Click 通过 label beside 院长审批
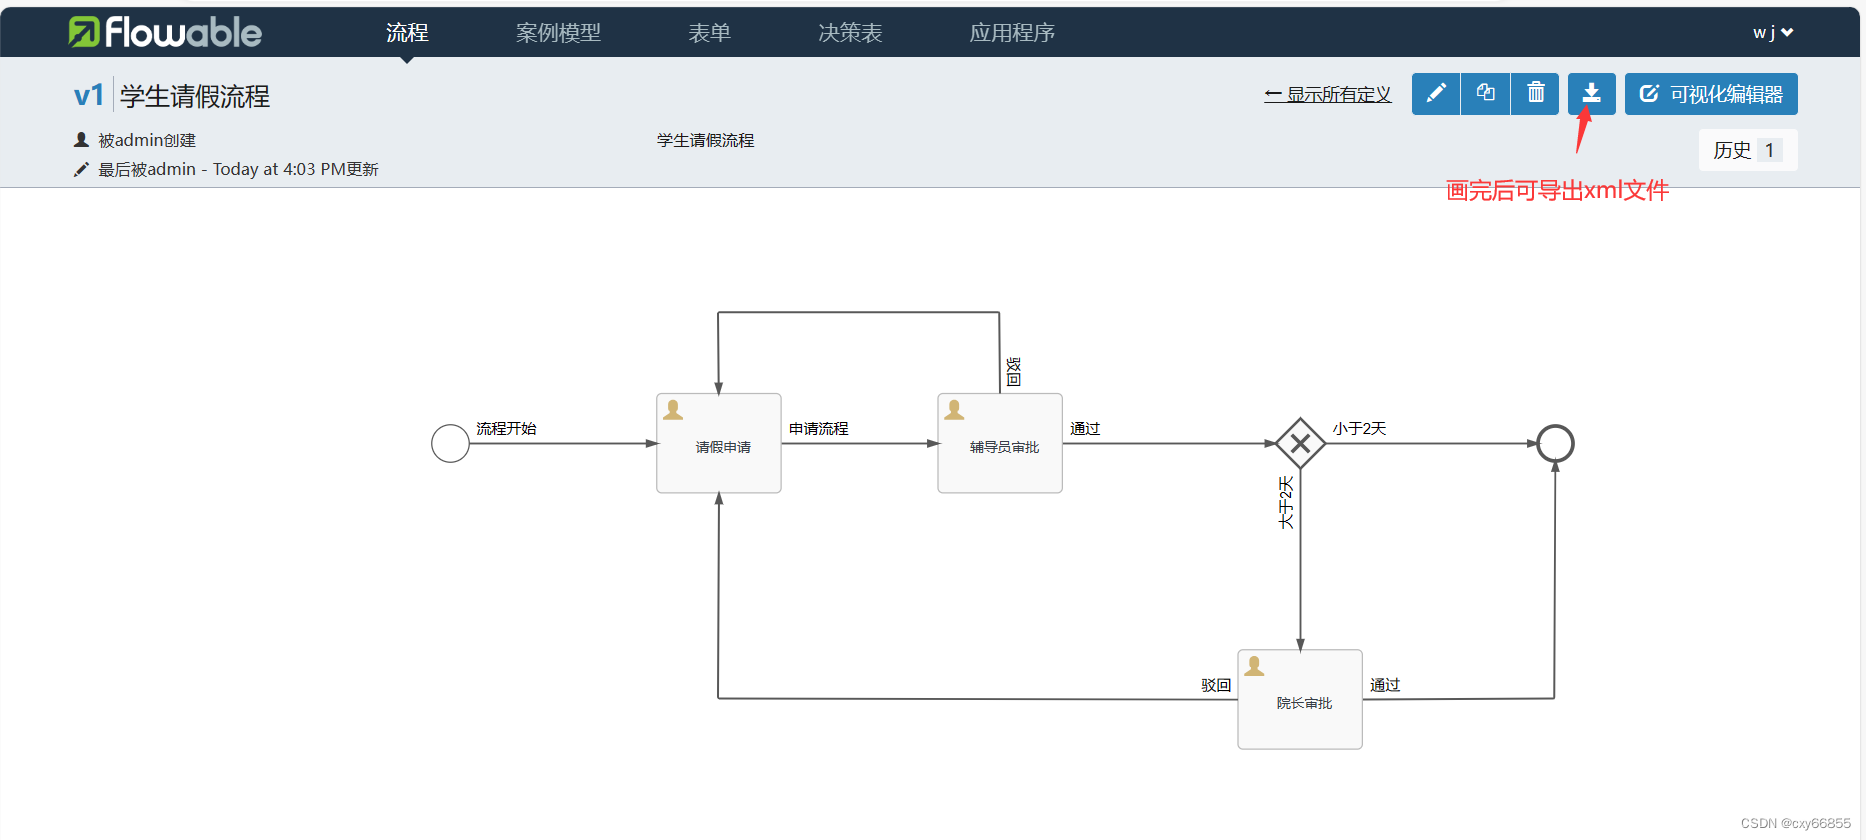The height and width of the screenshot is (840, 1866). click(1385, 685)
